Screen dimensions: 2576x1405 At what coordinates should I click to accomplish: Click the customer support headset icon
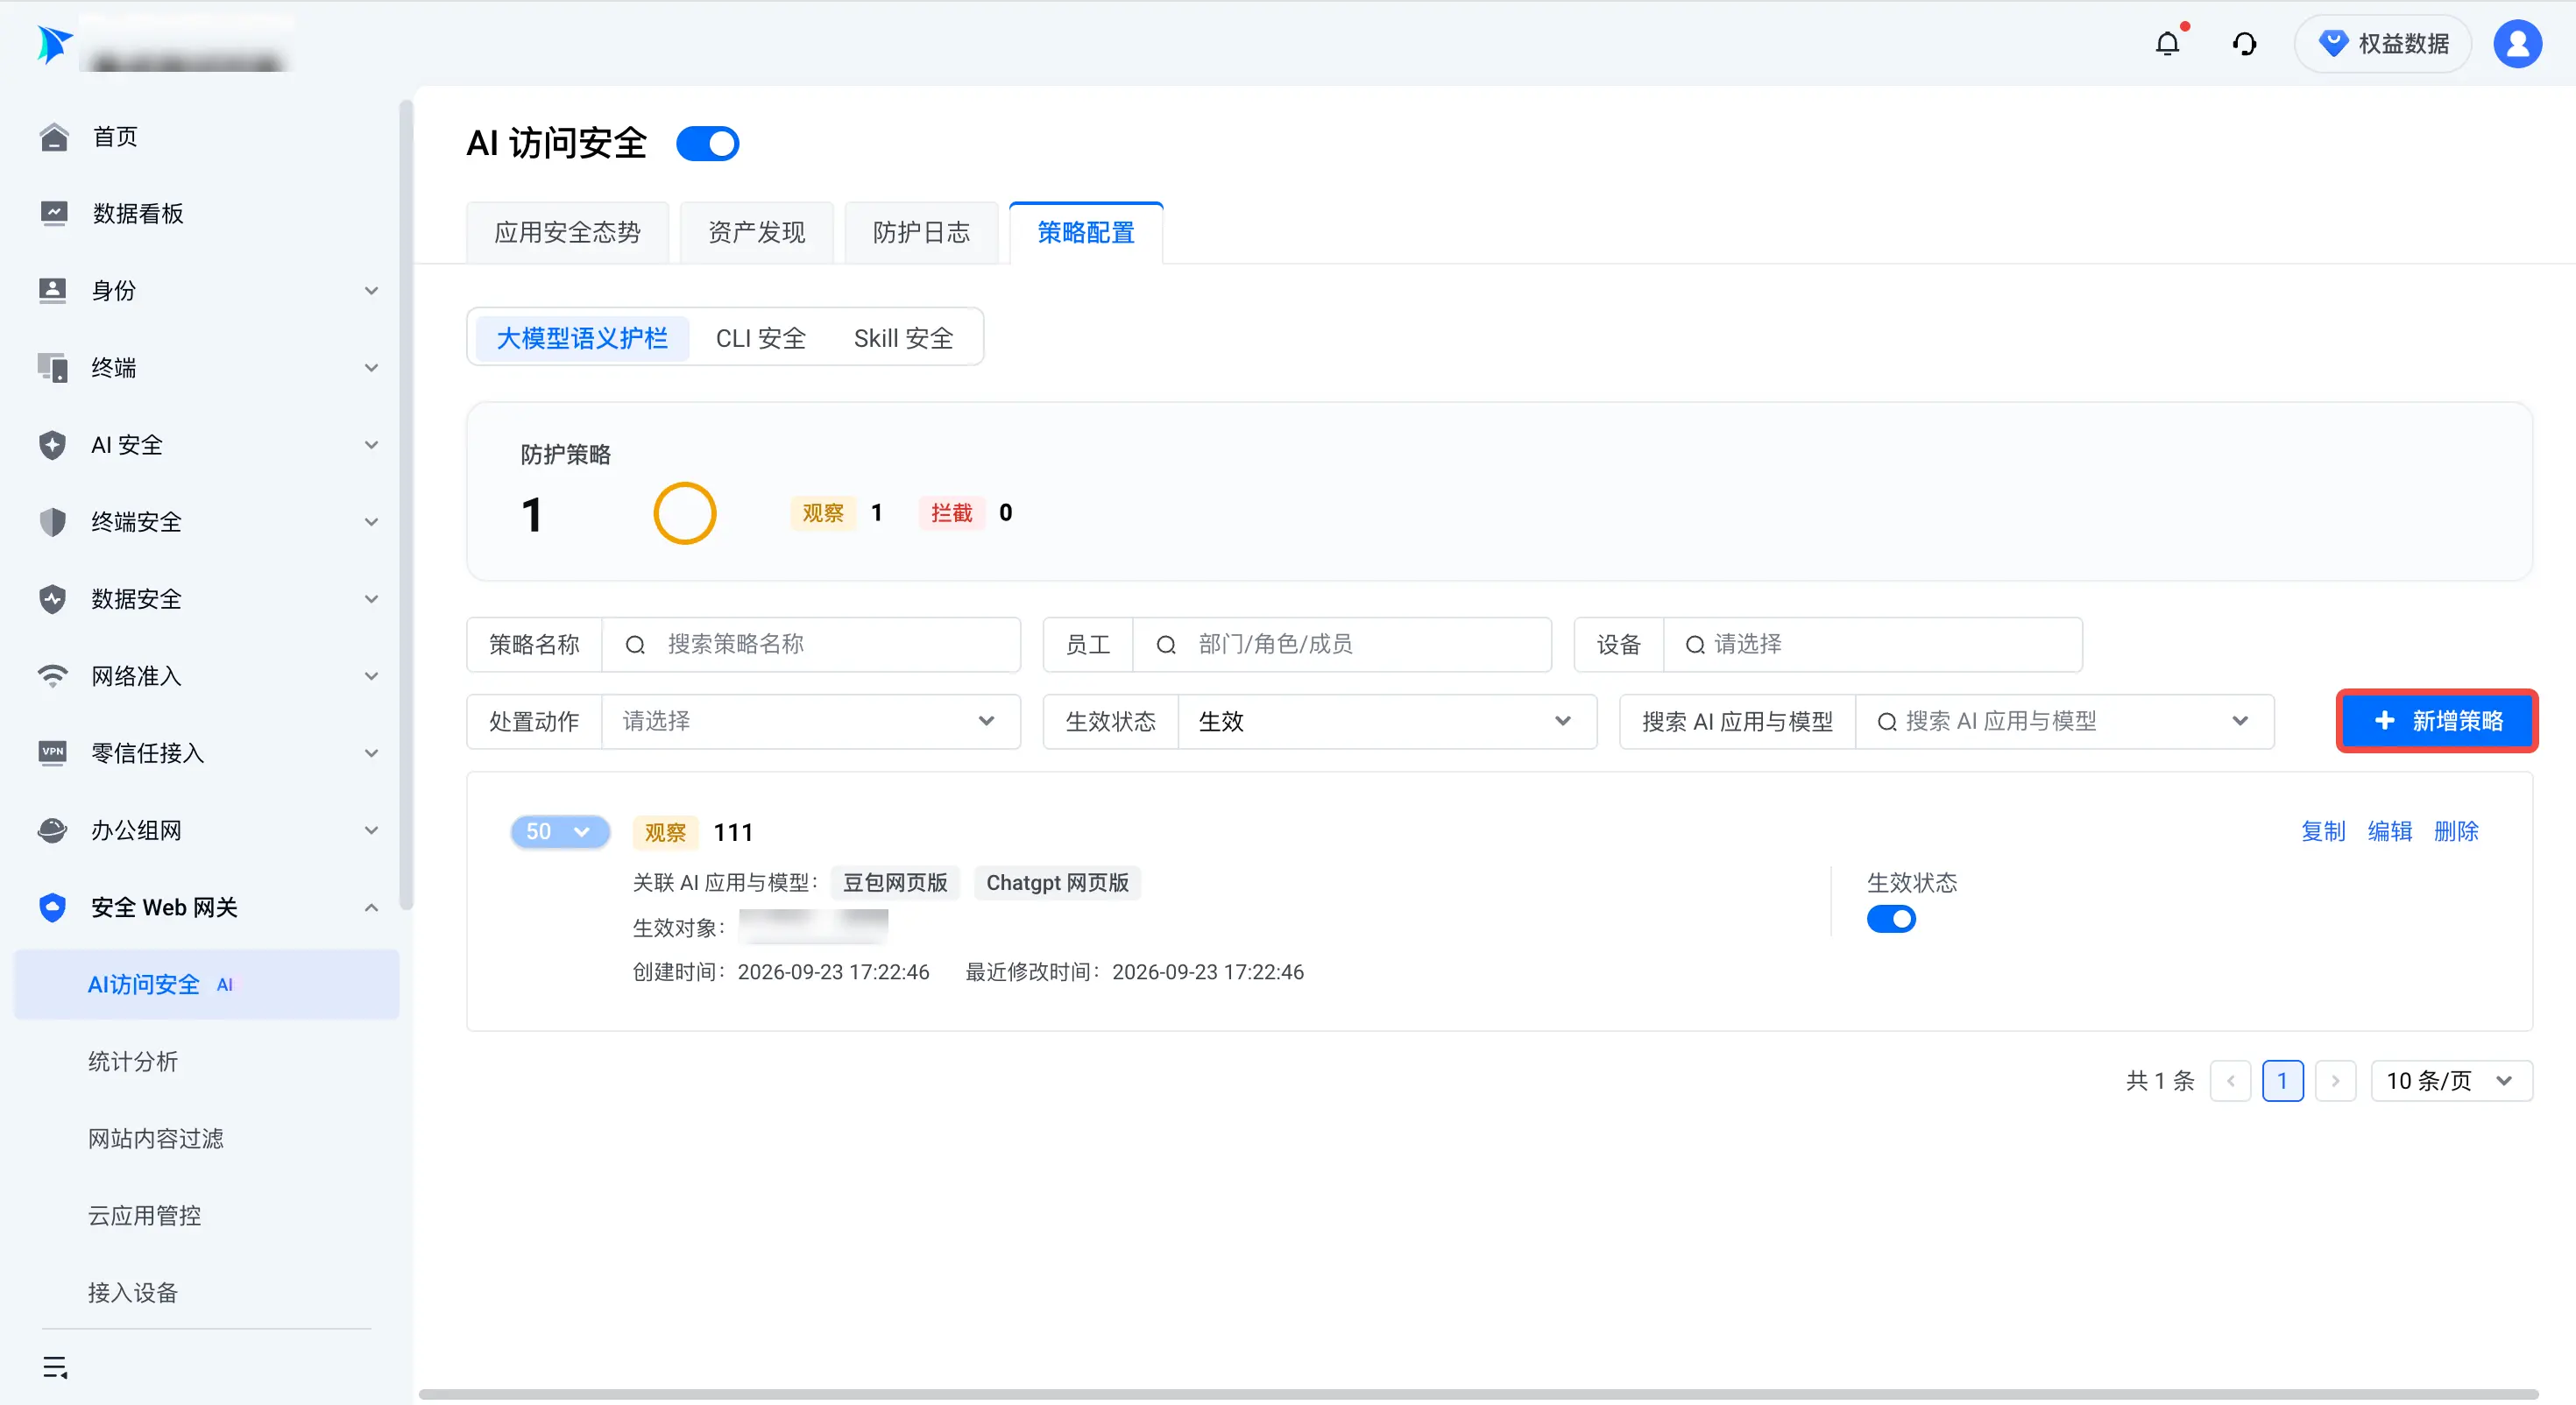[x=2244, y=44]
